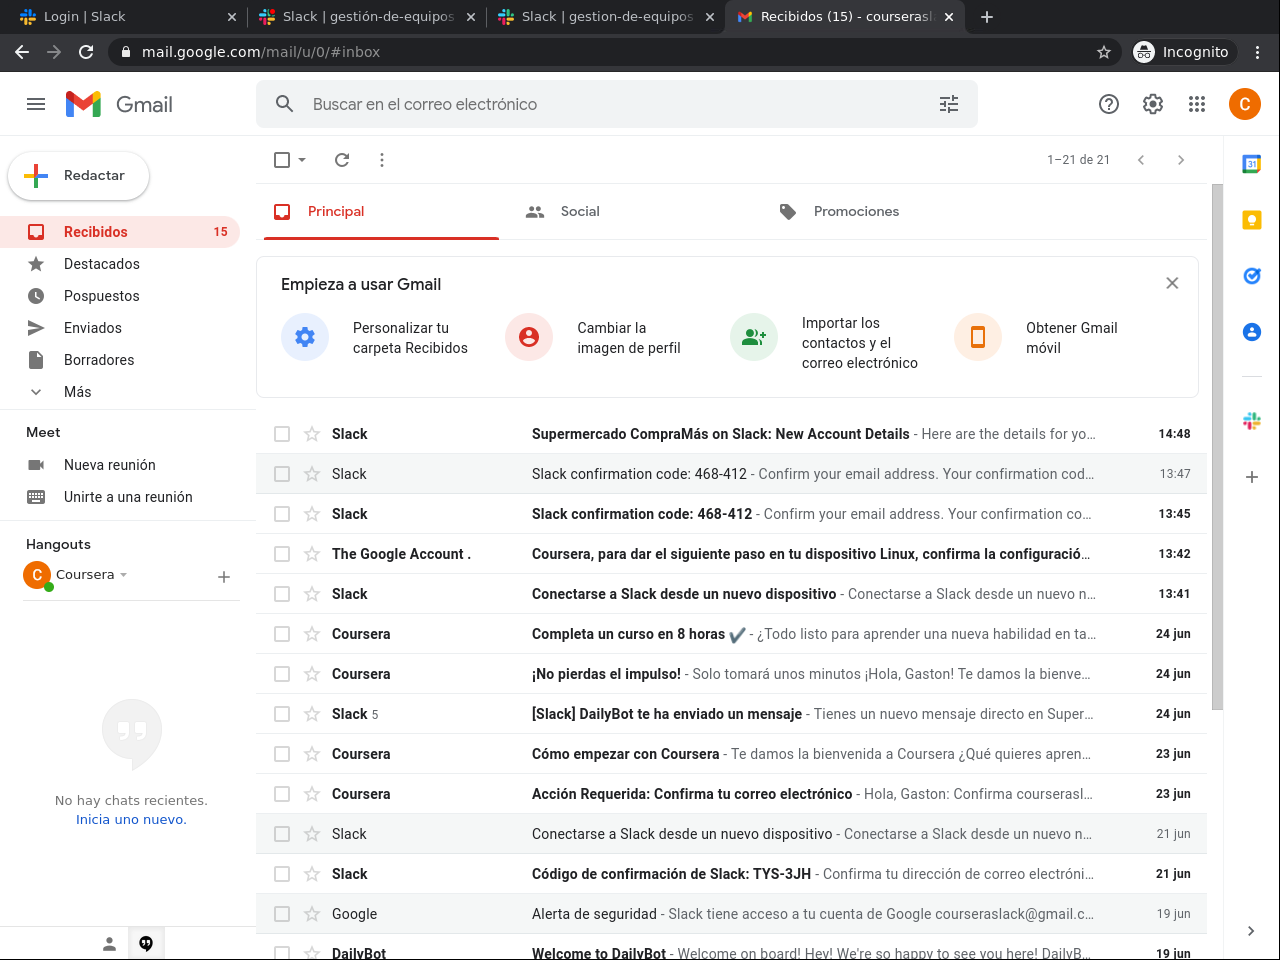Open Chrome's three-dot menu

point(1258,52)
